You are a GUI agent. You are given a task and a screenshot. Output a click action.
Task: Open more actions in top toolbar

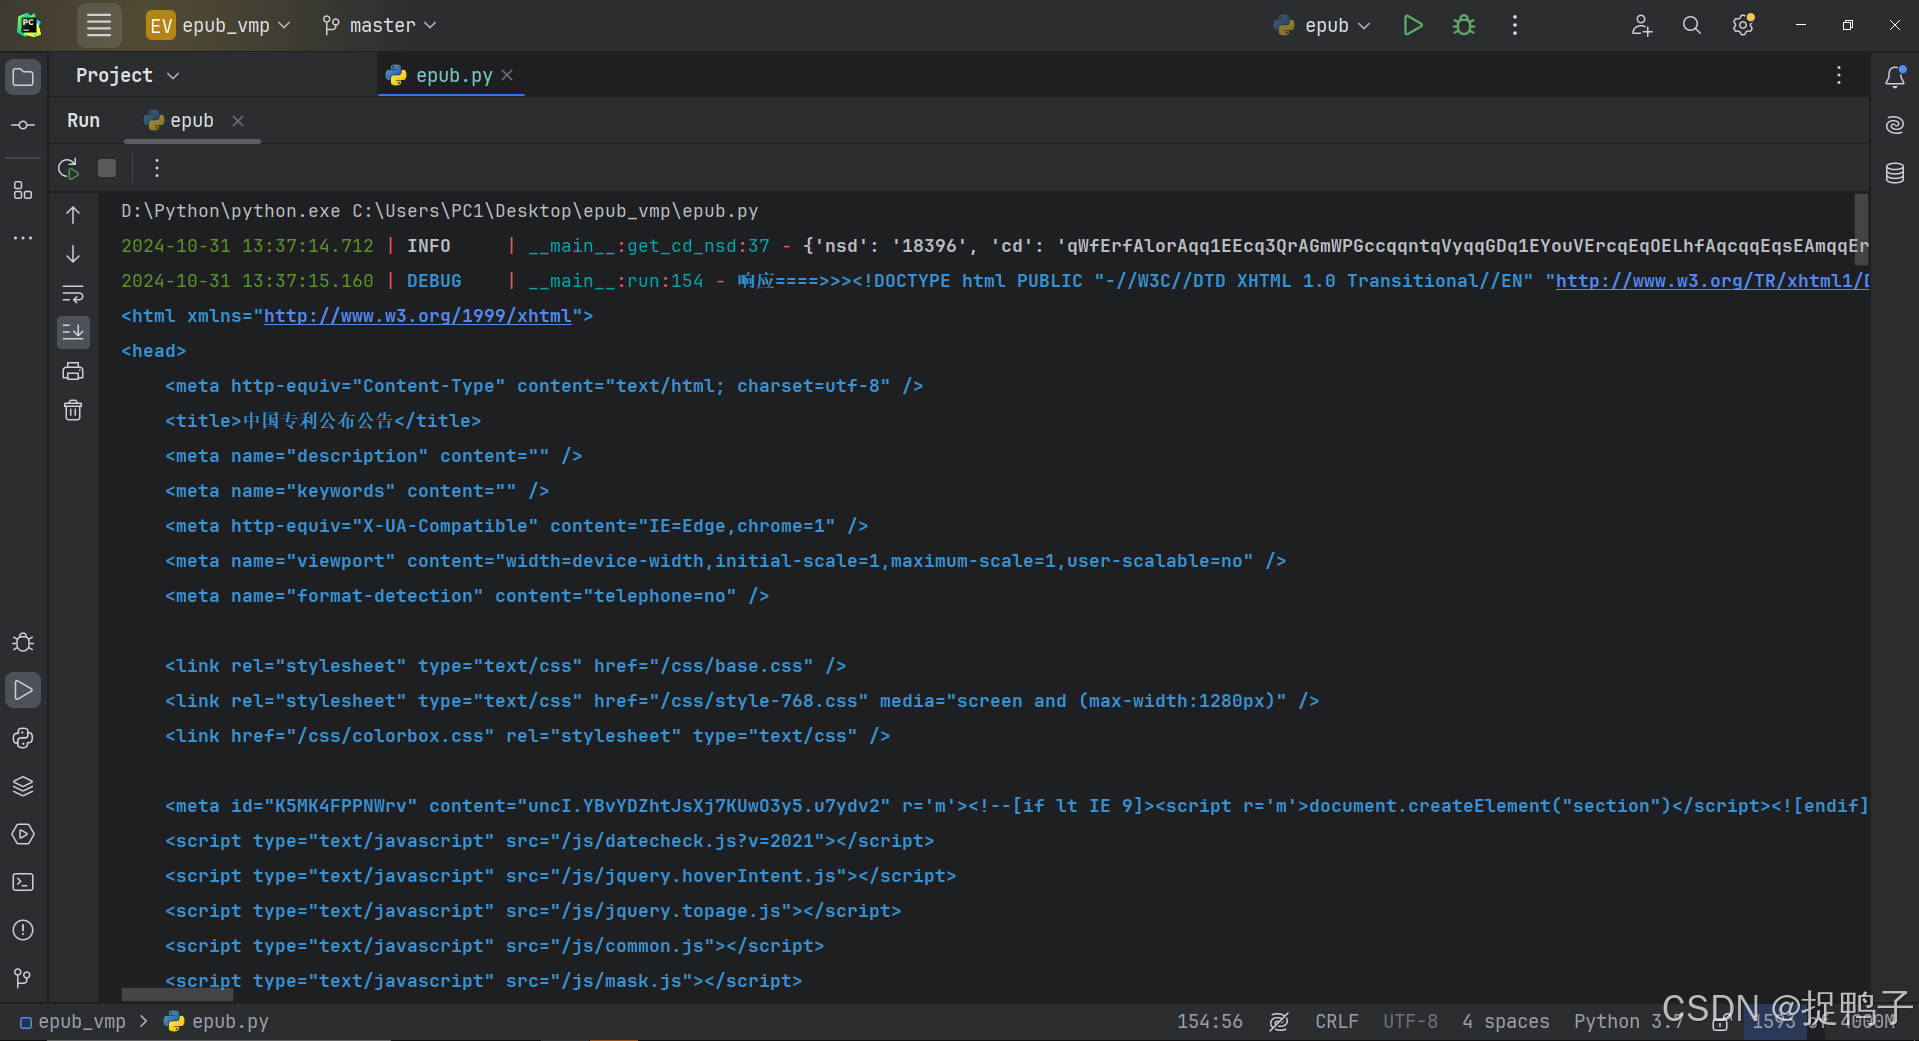[x=1515, y=25]
